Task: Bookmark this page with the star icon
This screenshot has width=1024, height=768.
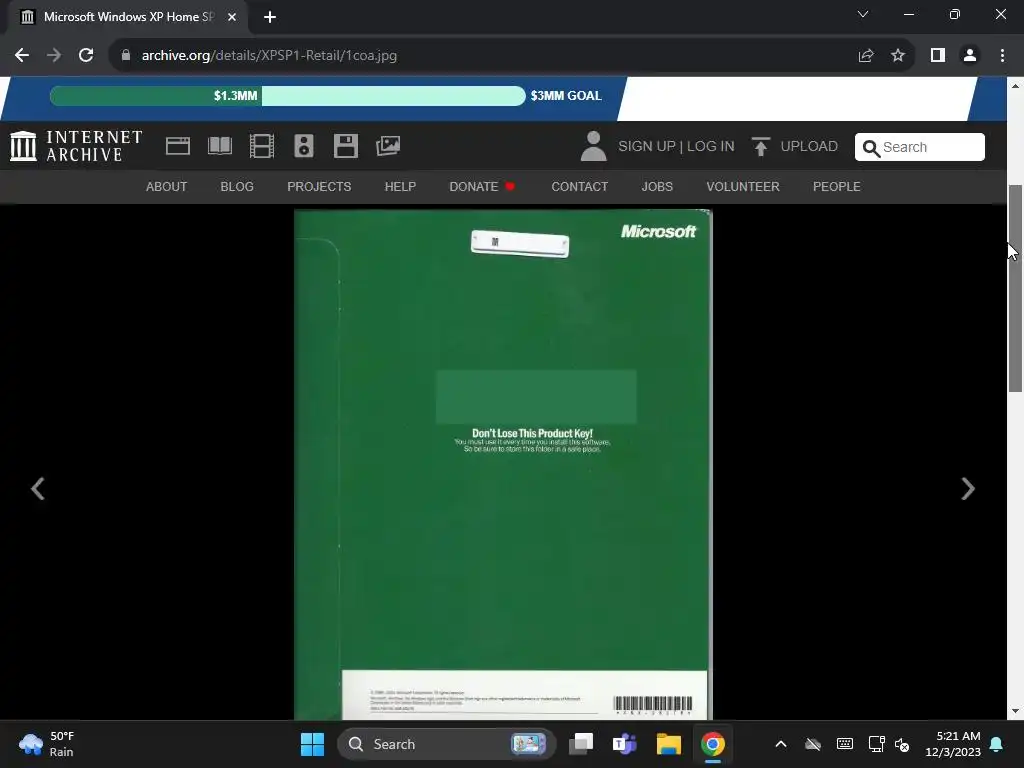Action: coord(898,56)
